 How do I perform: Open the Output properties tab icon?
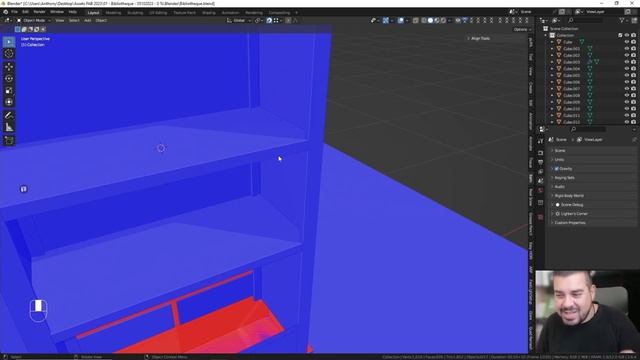[x=540, y=162]
